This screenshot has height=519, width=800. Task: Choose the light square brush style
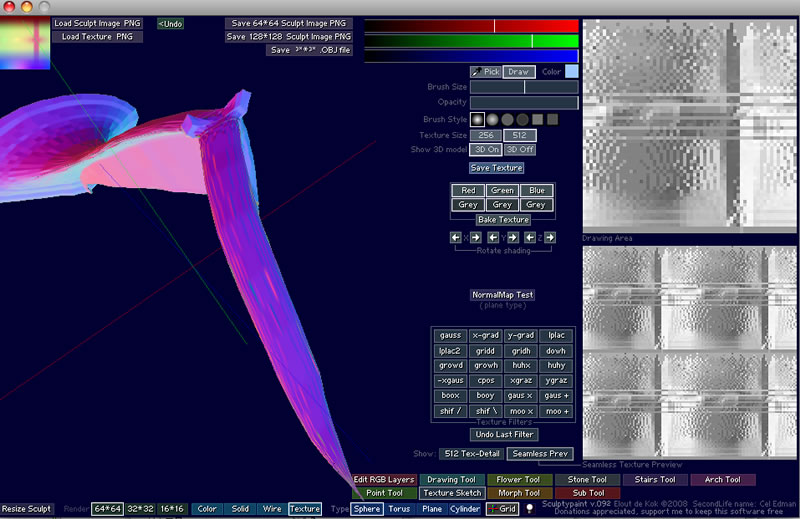[537, 119]
